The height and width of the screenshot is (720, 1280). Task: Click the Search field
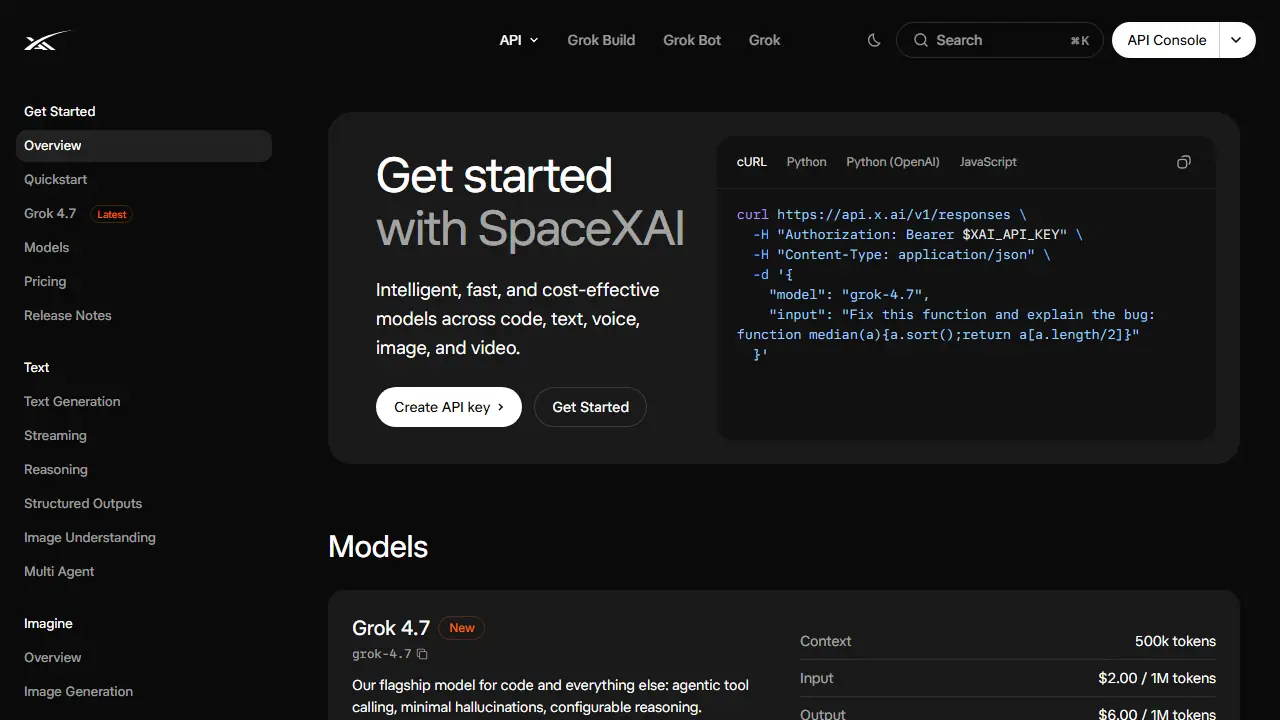(999, 40)
